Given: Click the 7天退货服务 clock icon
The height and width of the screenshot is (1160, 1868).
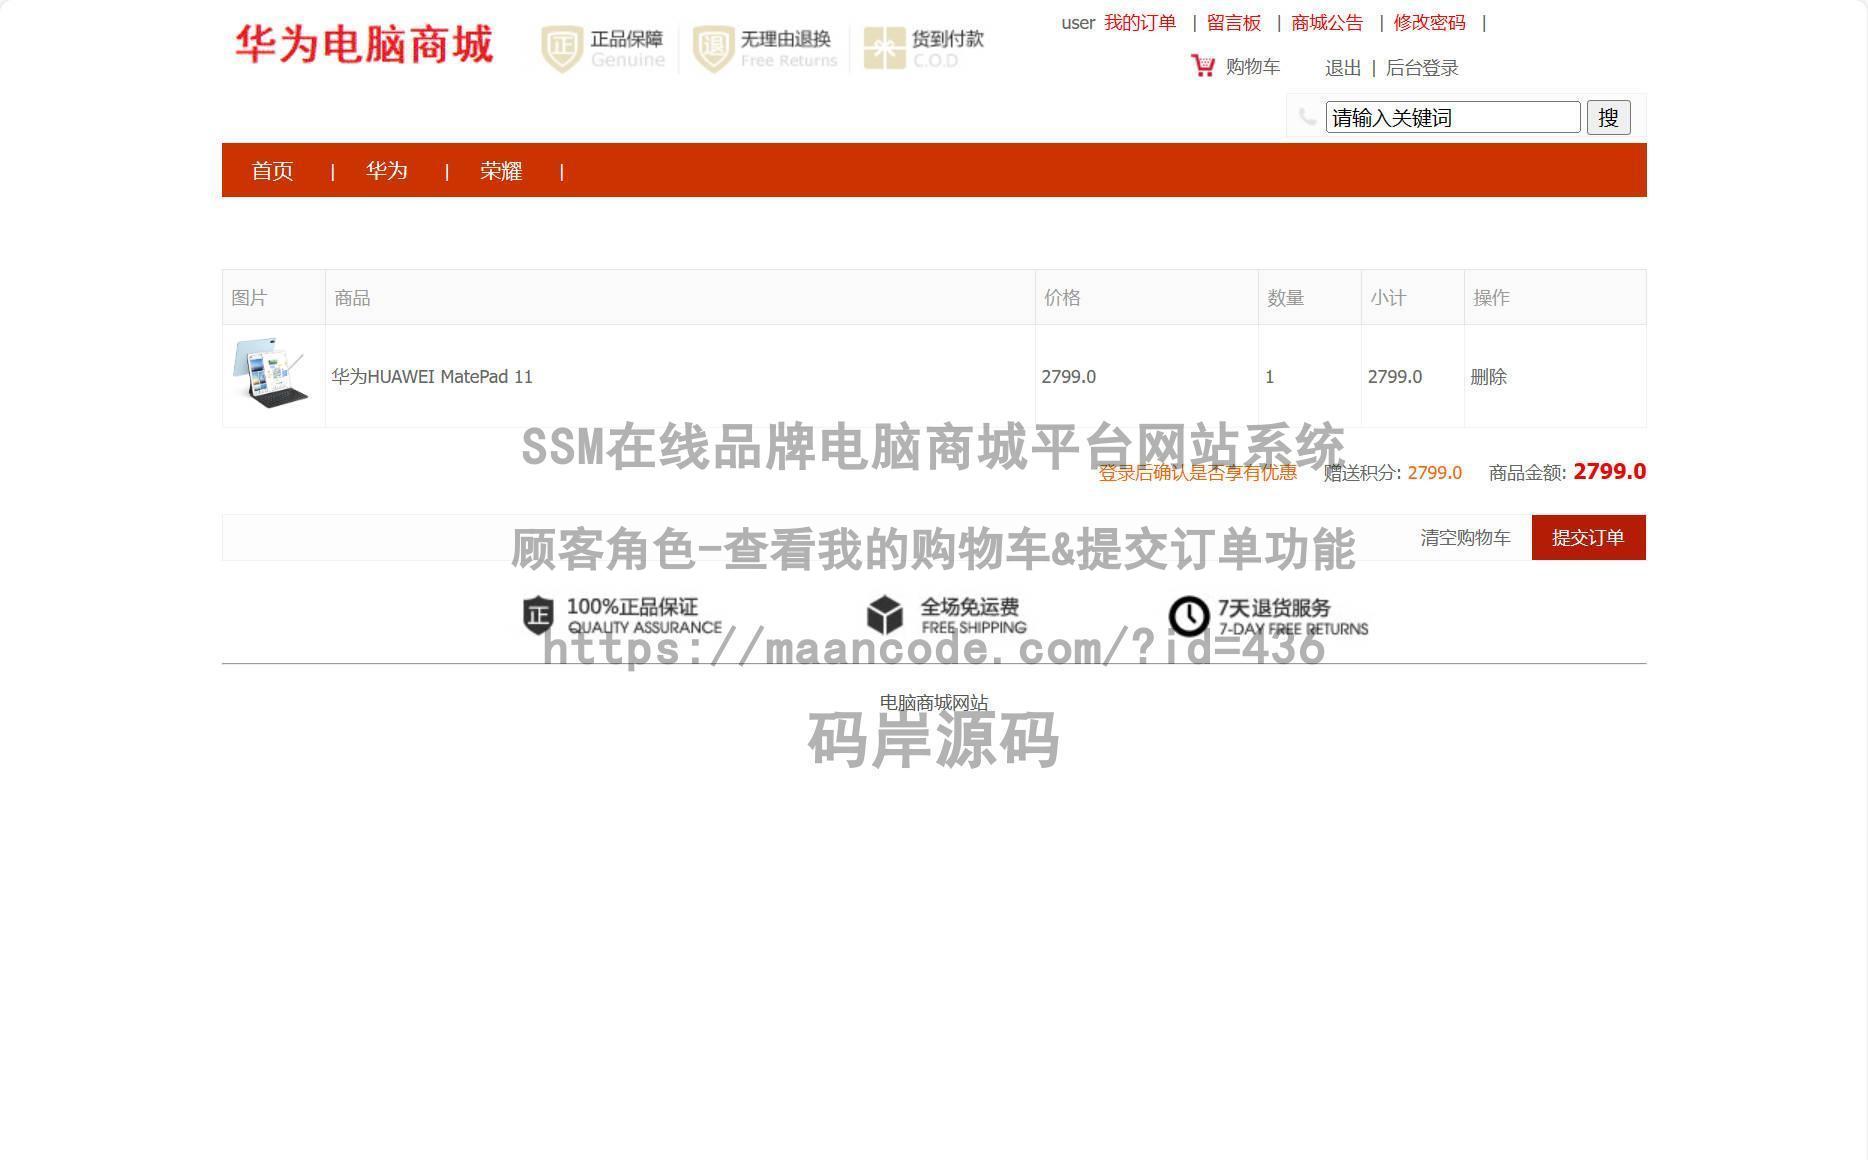Looking at the screenshot, I should pyautogui.click(x=1189, y=617).
